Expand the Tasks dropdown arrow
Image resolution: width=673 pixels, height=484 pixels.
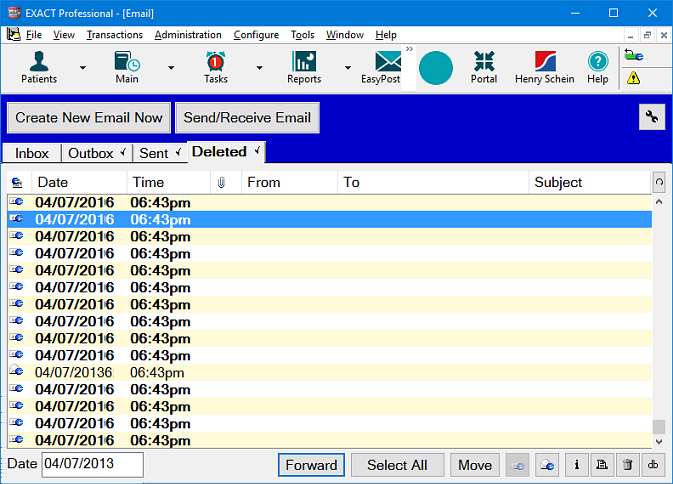[259, 68]
